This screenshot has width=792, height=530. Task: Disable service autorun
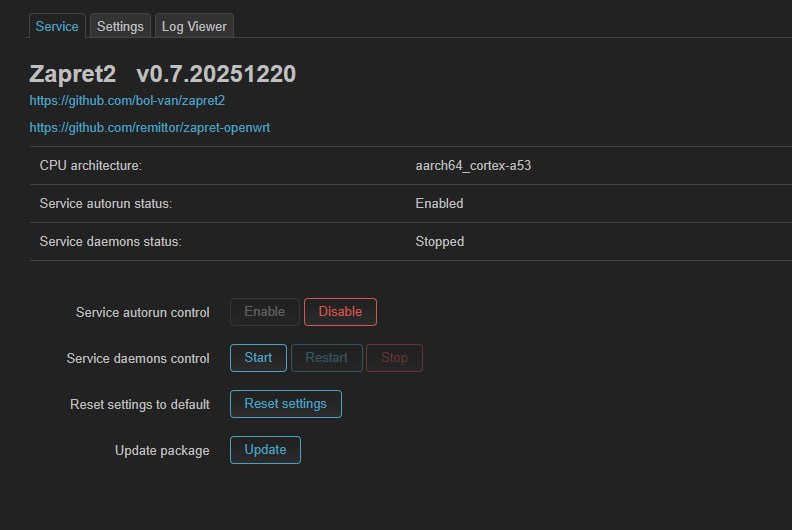340,312
